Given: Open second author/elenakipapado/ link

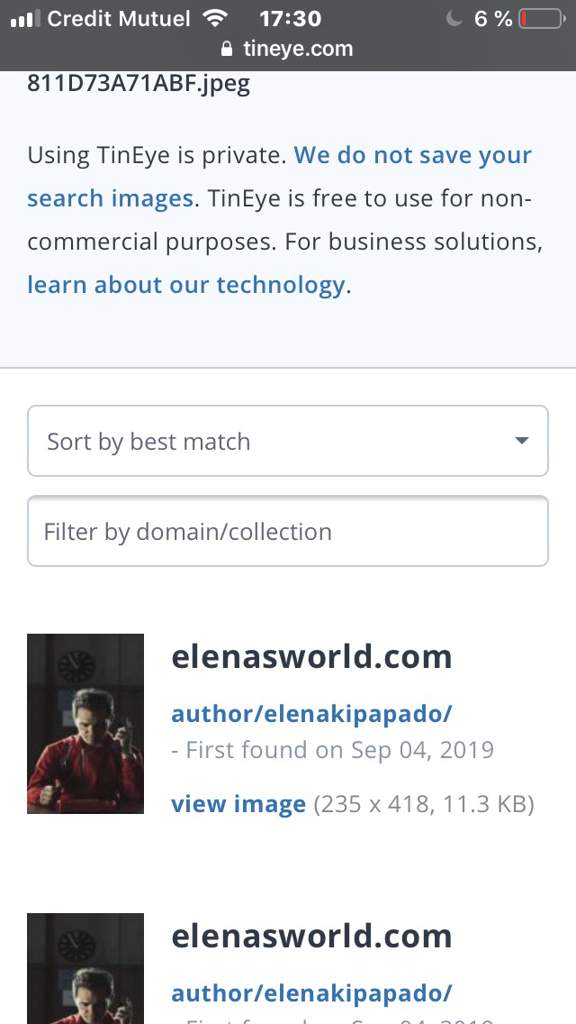Looking at the screenshot, I should (312, 993).
